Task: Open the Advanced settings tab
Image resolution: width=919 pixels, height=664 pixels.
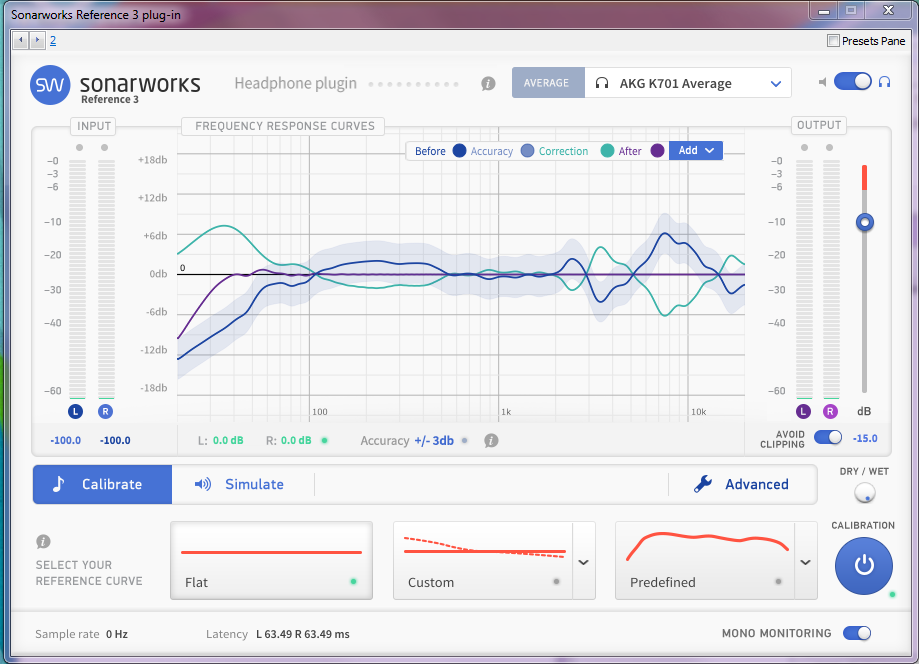Action: point(743,484)
